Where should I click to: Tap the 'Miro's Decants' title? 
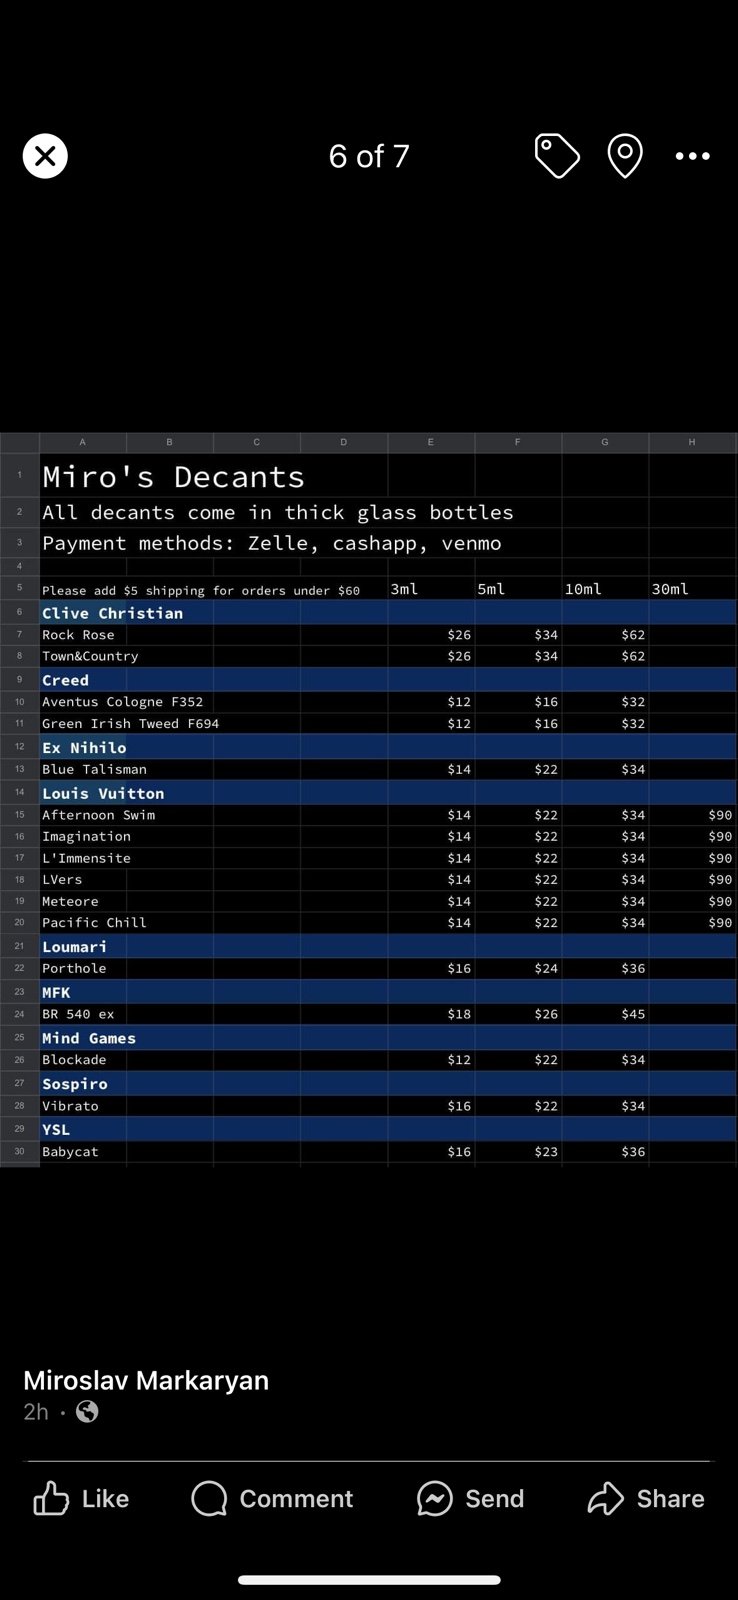coord(173,477)
